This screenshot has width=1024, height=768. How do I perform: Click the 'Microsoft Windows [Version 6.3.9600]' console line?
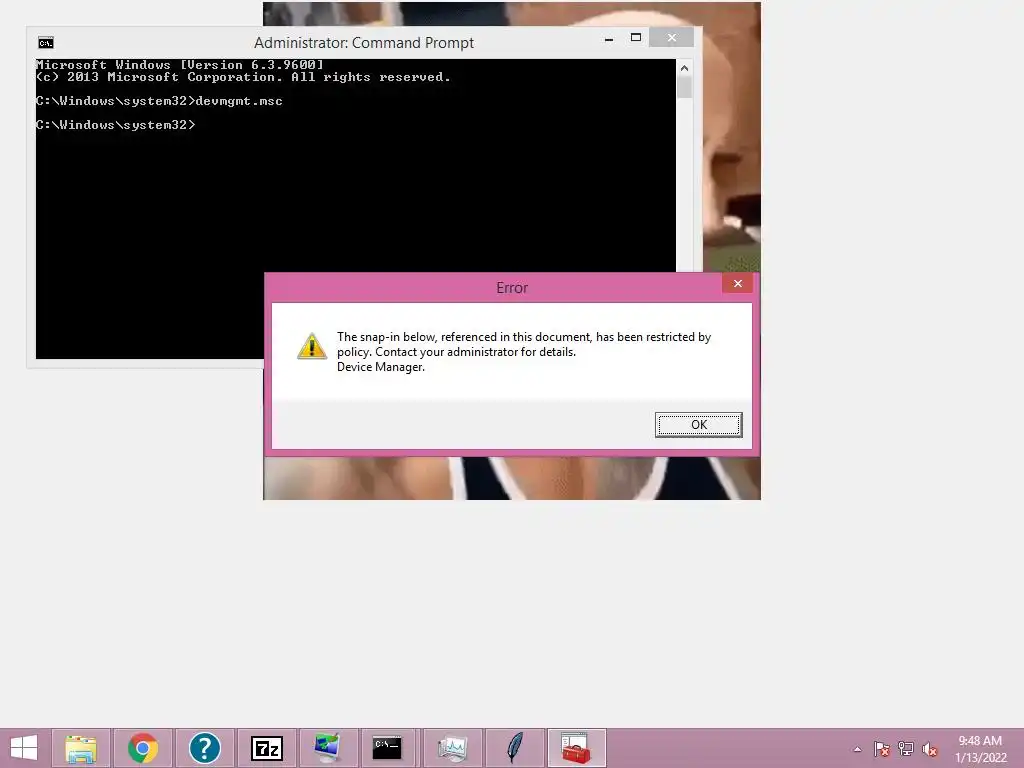(x=180, y=65)
